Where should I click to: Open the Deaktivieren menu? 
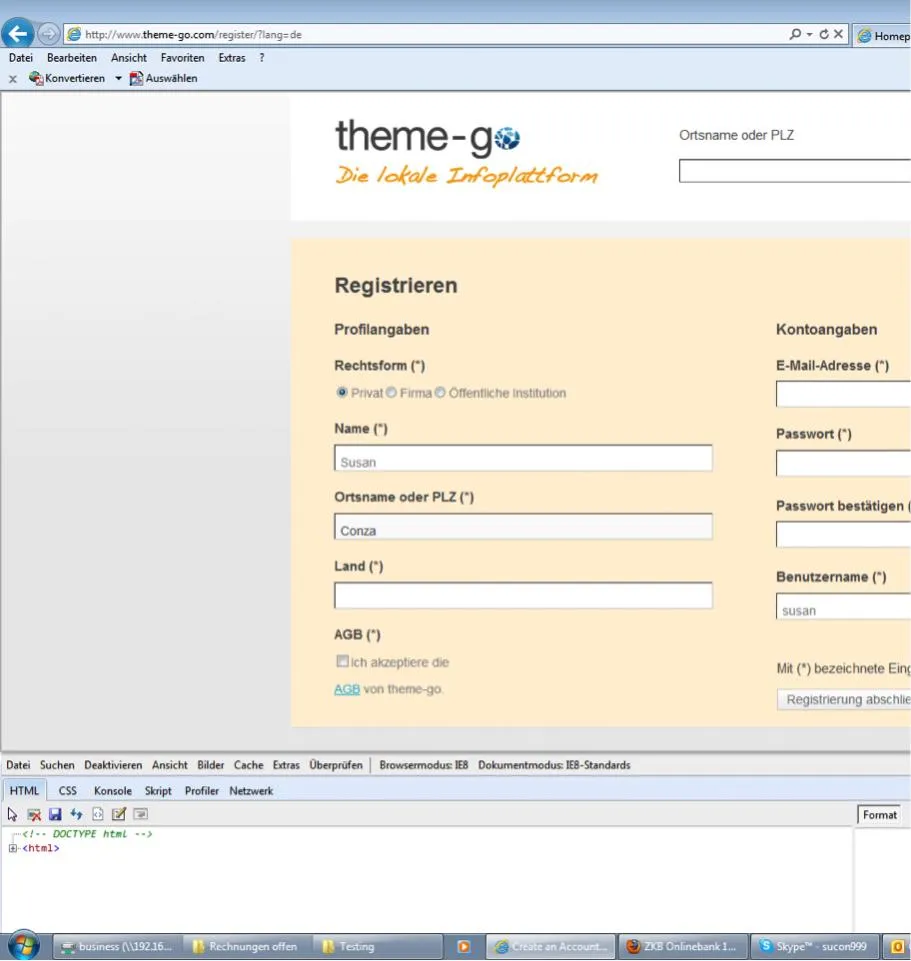(113, 765)
